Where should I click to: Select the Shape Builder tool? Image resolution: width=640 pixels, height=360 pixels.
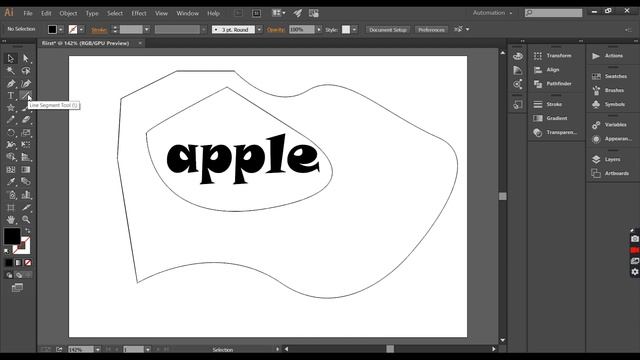pyautogui.click(x=11, y=157)
